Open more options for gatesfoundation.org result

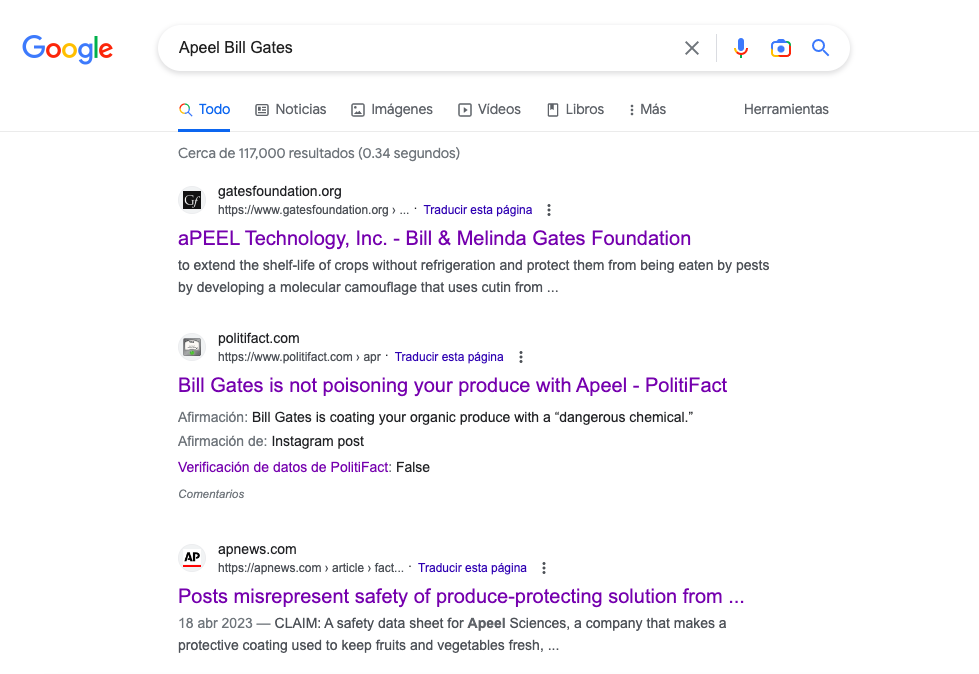(x=549, y=210)
